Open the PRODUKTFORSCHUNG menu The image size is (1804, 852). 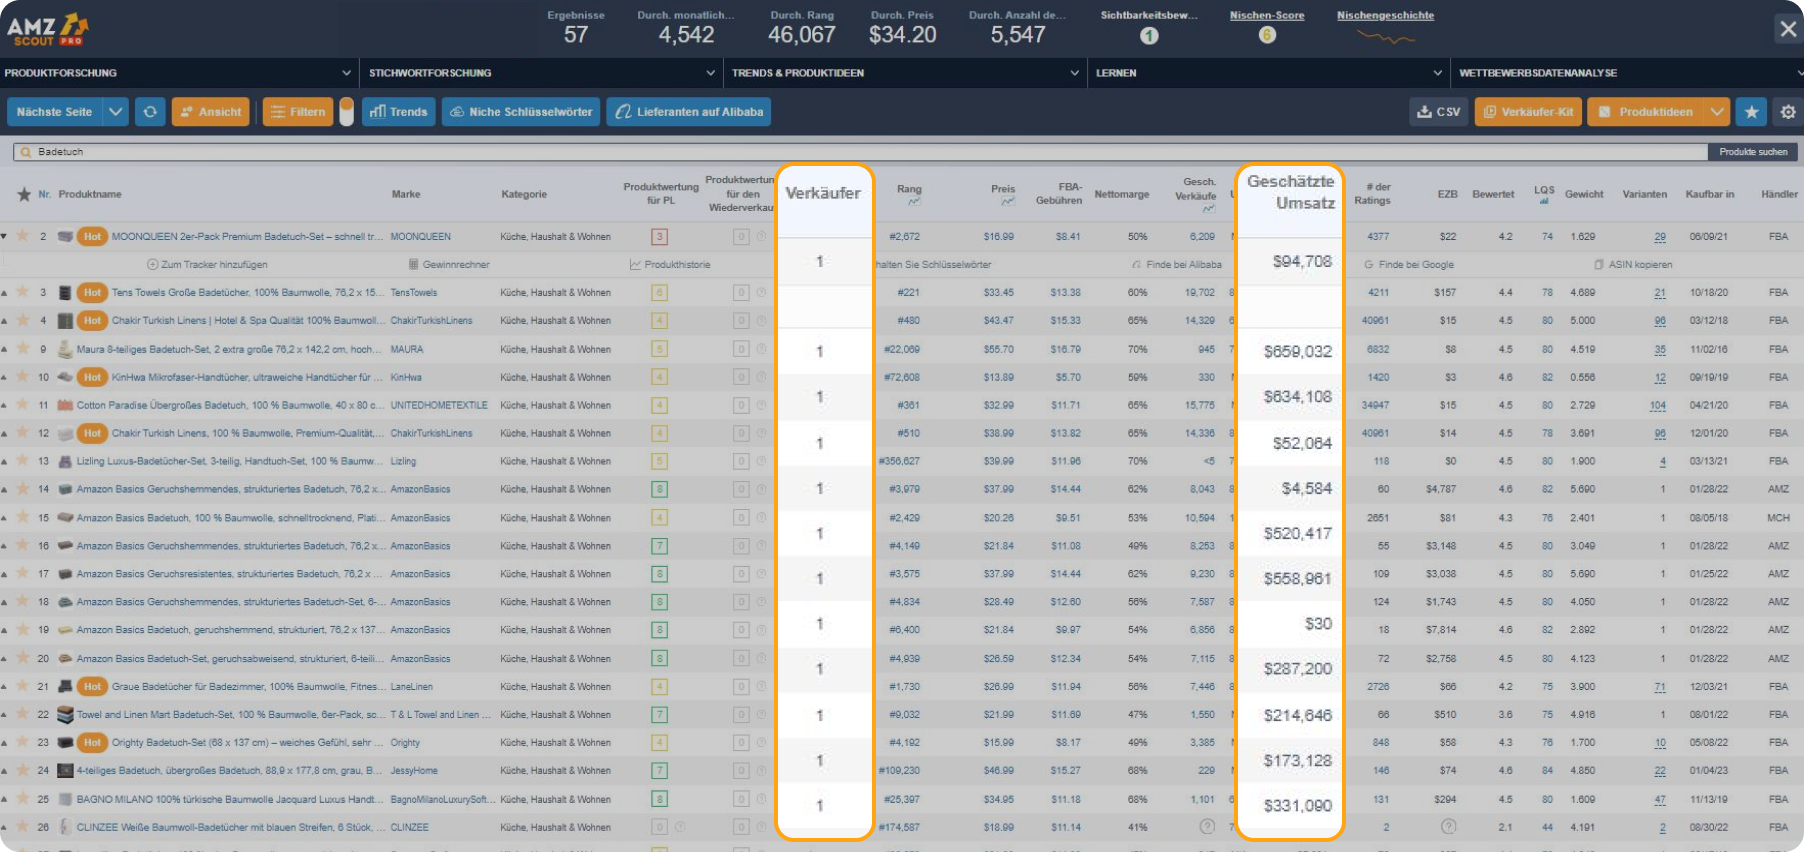click(x=179, y=73)
